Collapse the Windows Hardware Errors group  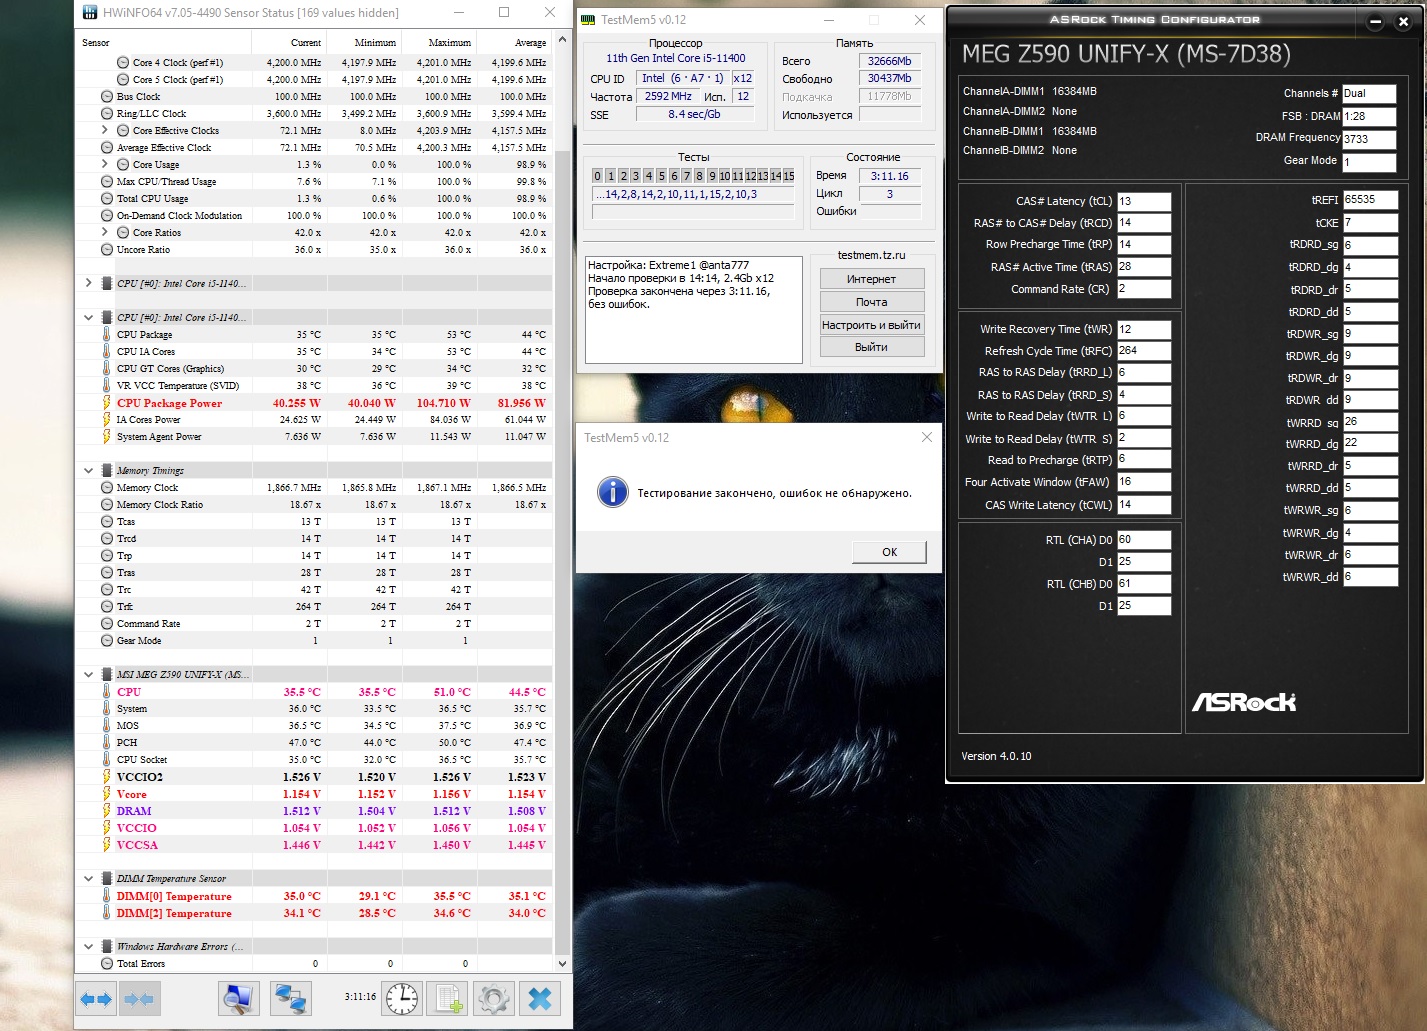[x=89, y=947]
